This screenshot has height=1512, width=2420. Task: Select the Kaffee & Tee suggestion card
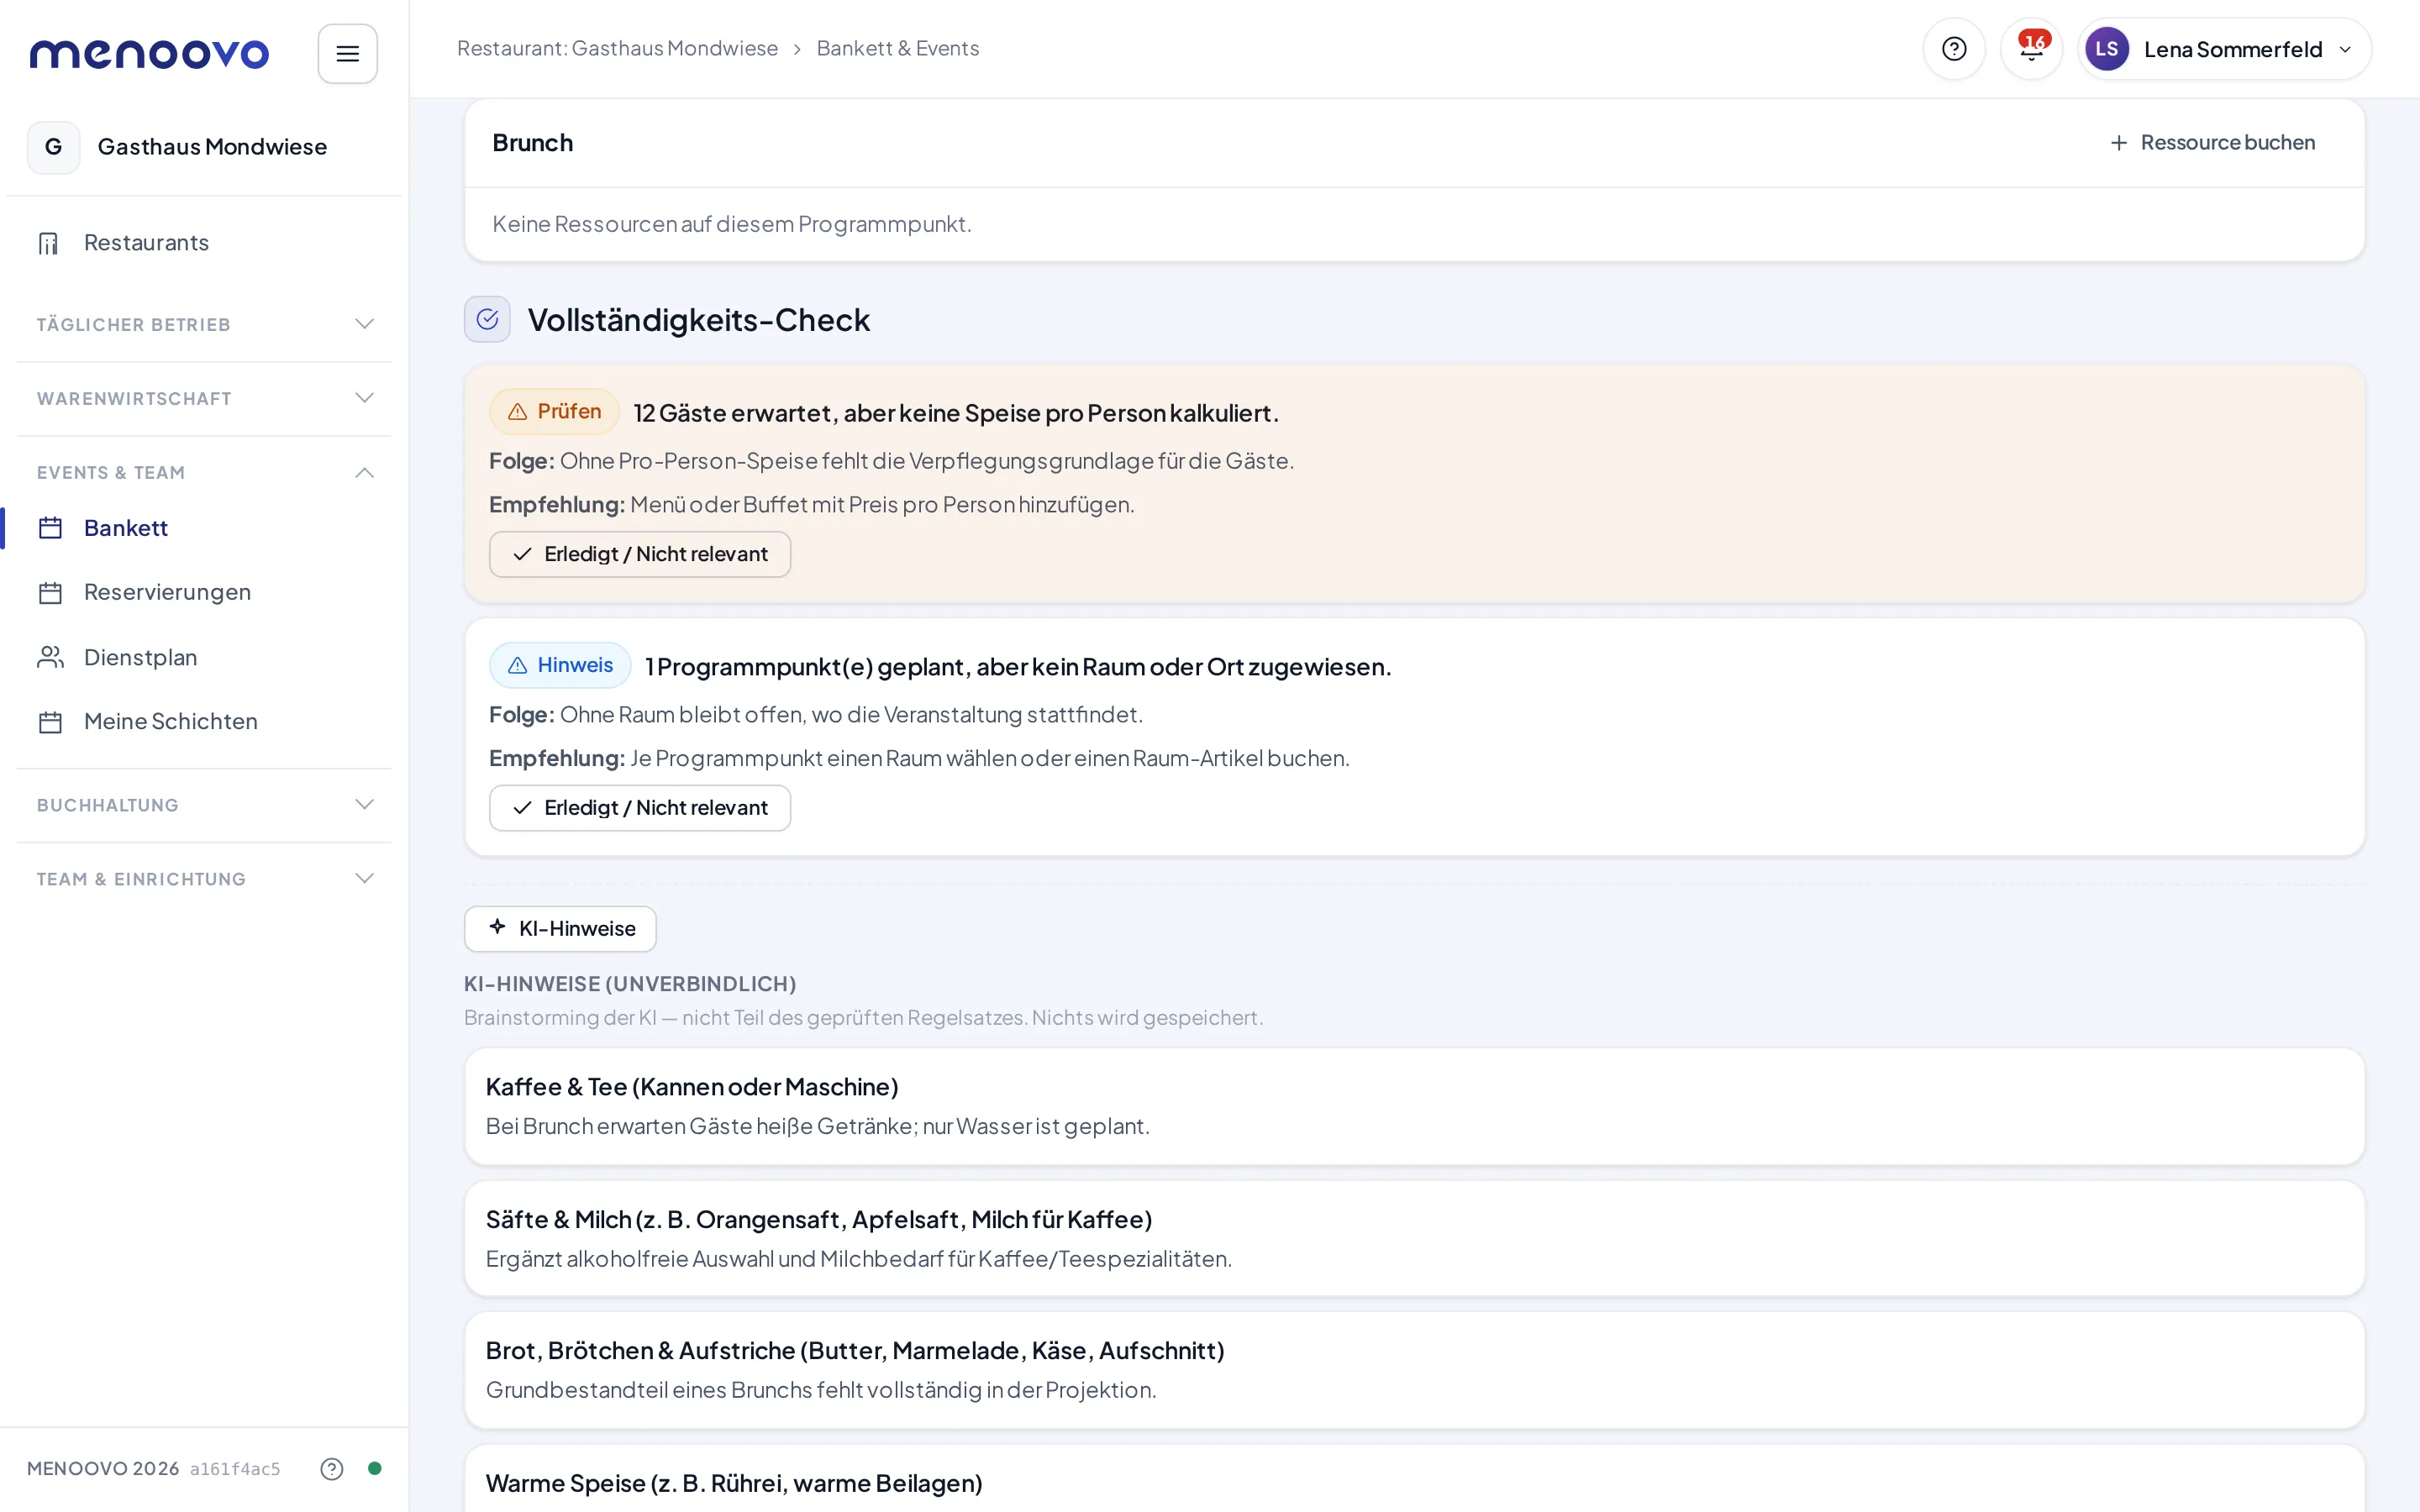coord(1414,1106)
